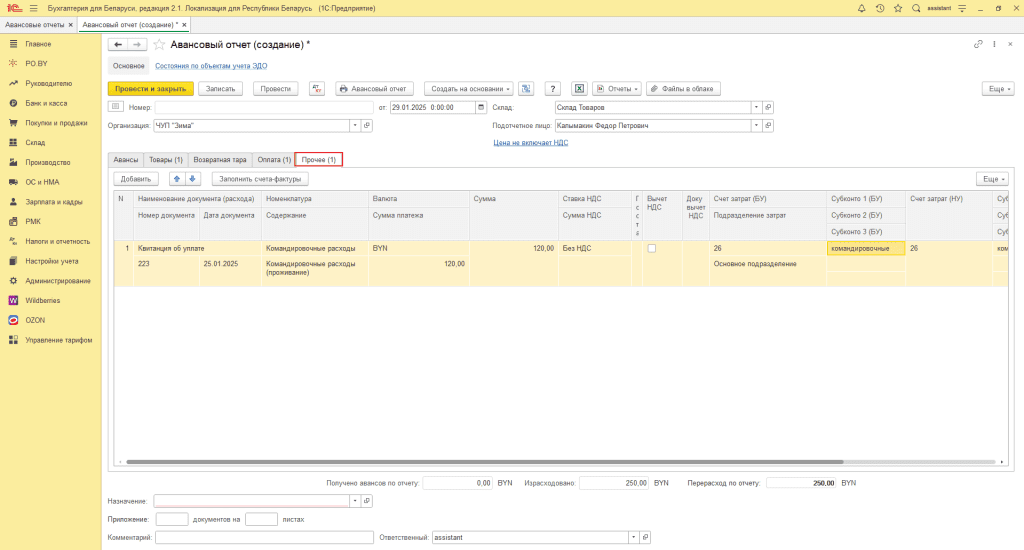1024x550 pixels.
Task: Expand the Создать на основании dropdown
Action: coord(468,89)
